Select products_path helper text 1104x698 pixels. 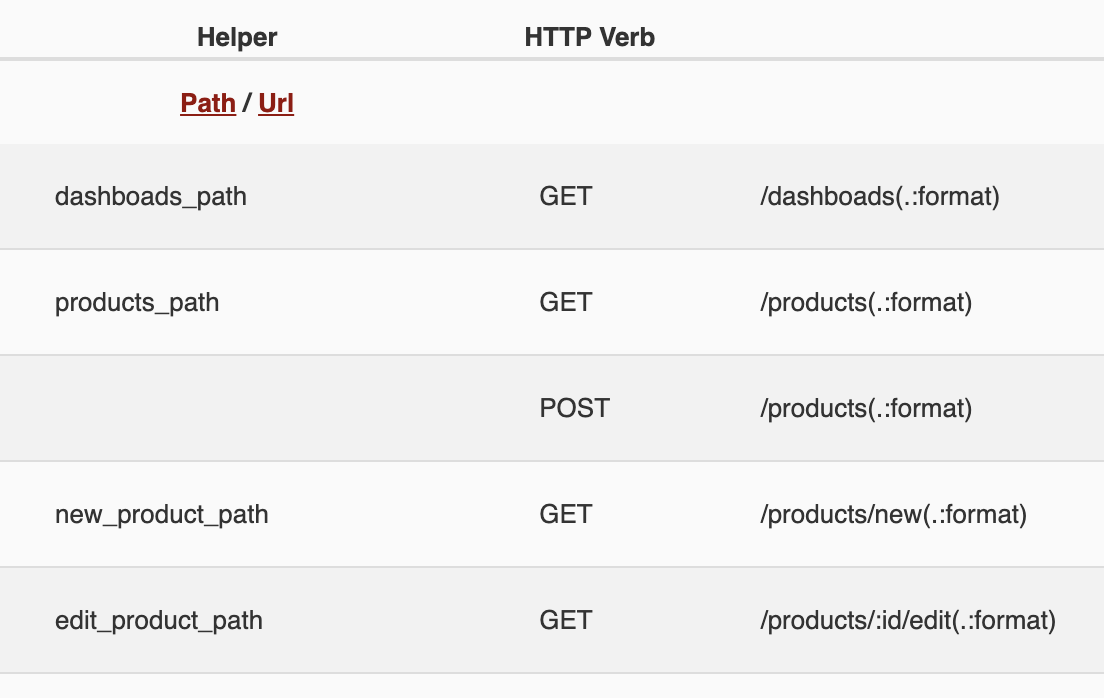coord(137,302)
